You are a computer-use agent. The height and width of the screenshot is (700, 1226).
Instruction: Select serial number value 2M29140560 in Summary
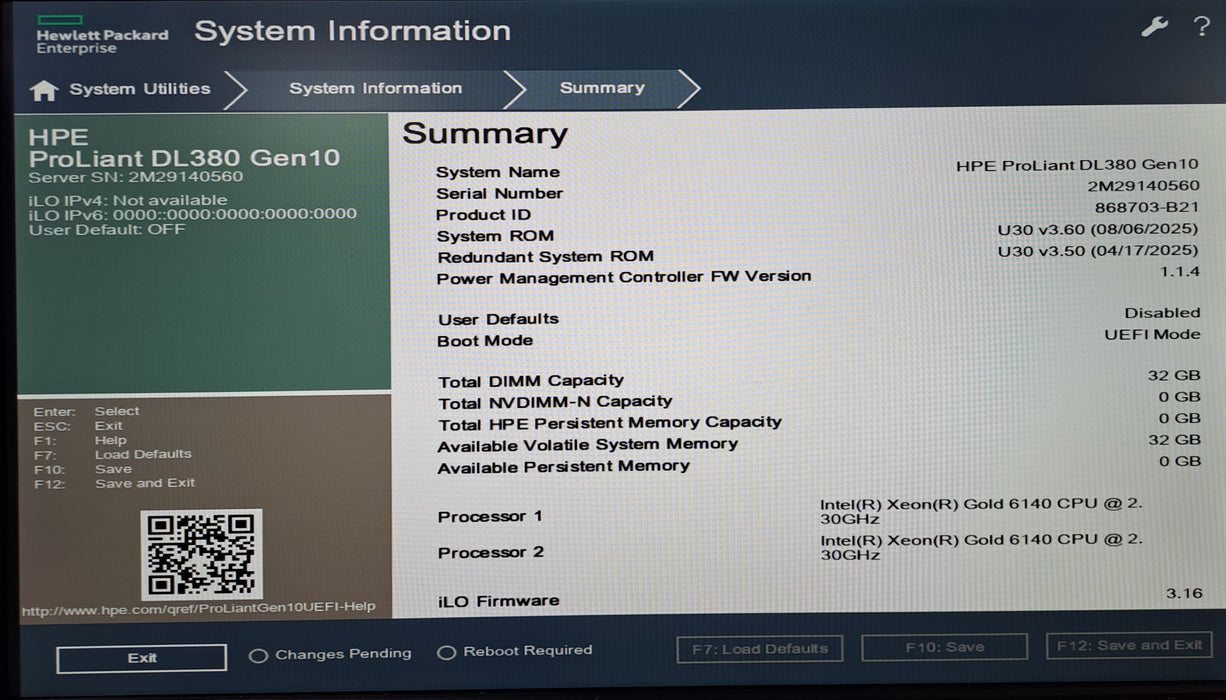1144,186
